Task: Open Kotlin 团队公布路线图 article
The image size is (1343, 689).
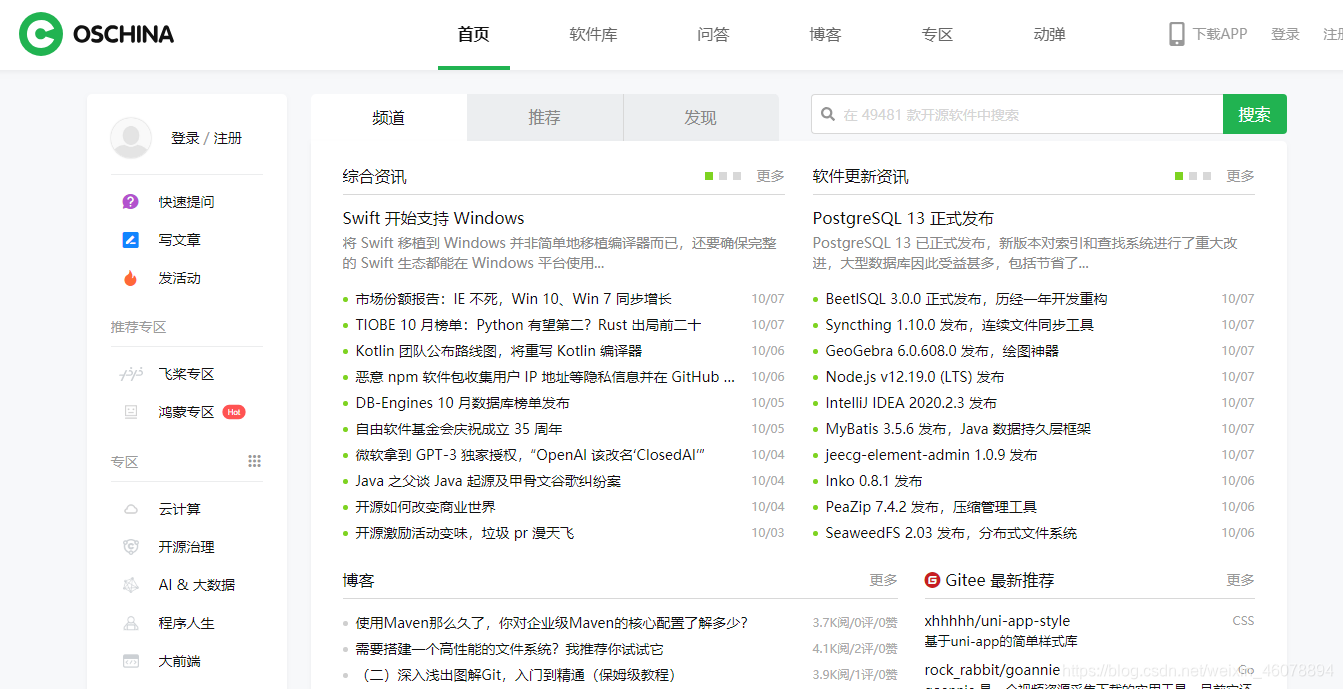Action: coord(499,351)
